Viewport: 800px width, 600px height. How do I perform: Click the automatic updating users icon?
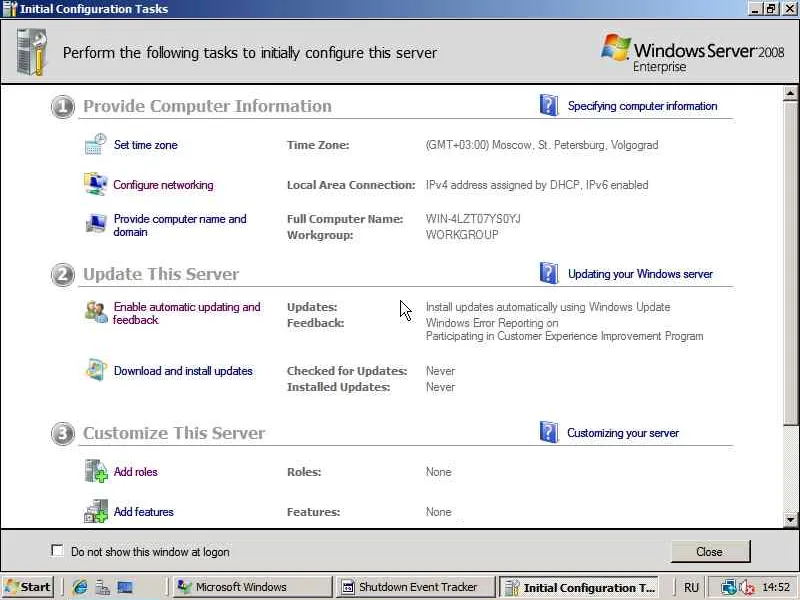pyautogui.click(x=95, y=312)
